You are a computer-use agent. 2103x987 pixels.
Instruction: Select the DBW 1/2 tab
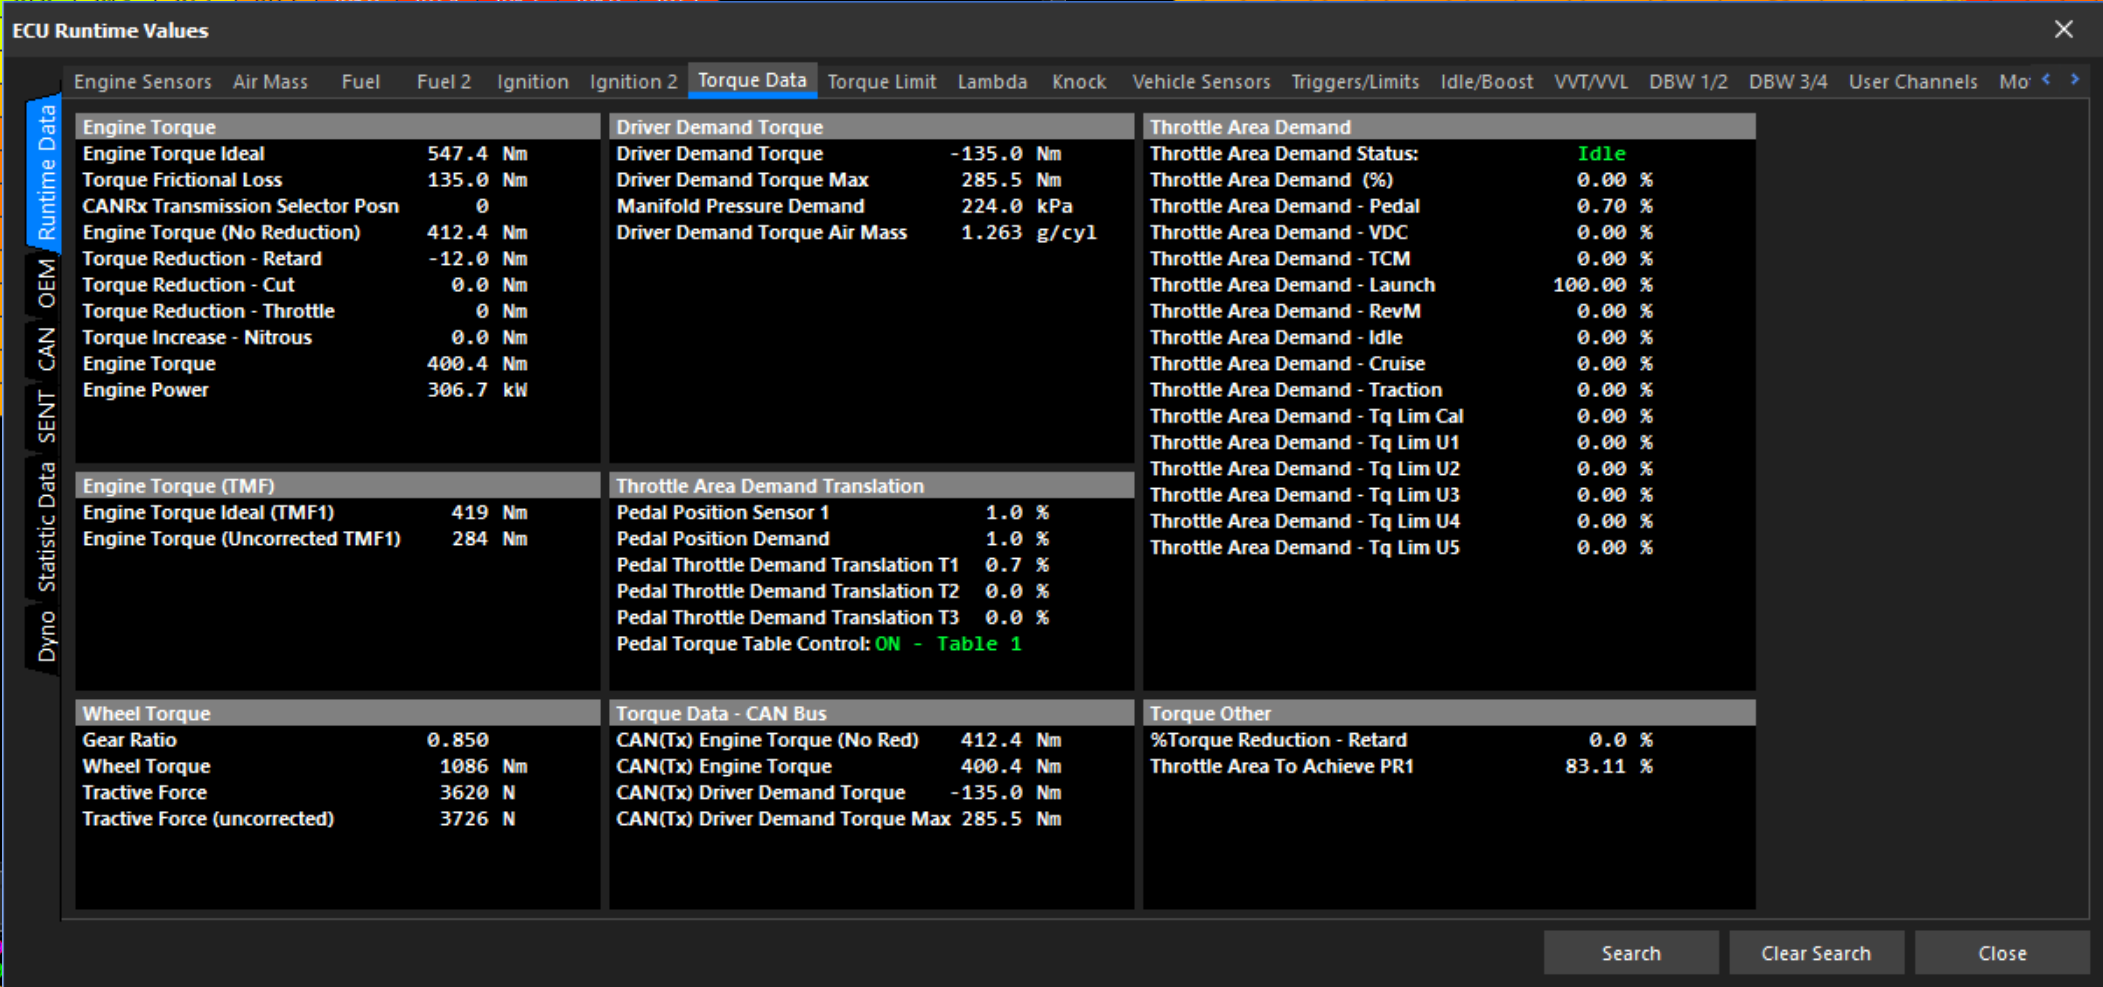coord(1688,82)
